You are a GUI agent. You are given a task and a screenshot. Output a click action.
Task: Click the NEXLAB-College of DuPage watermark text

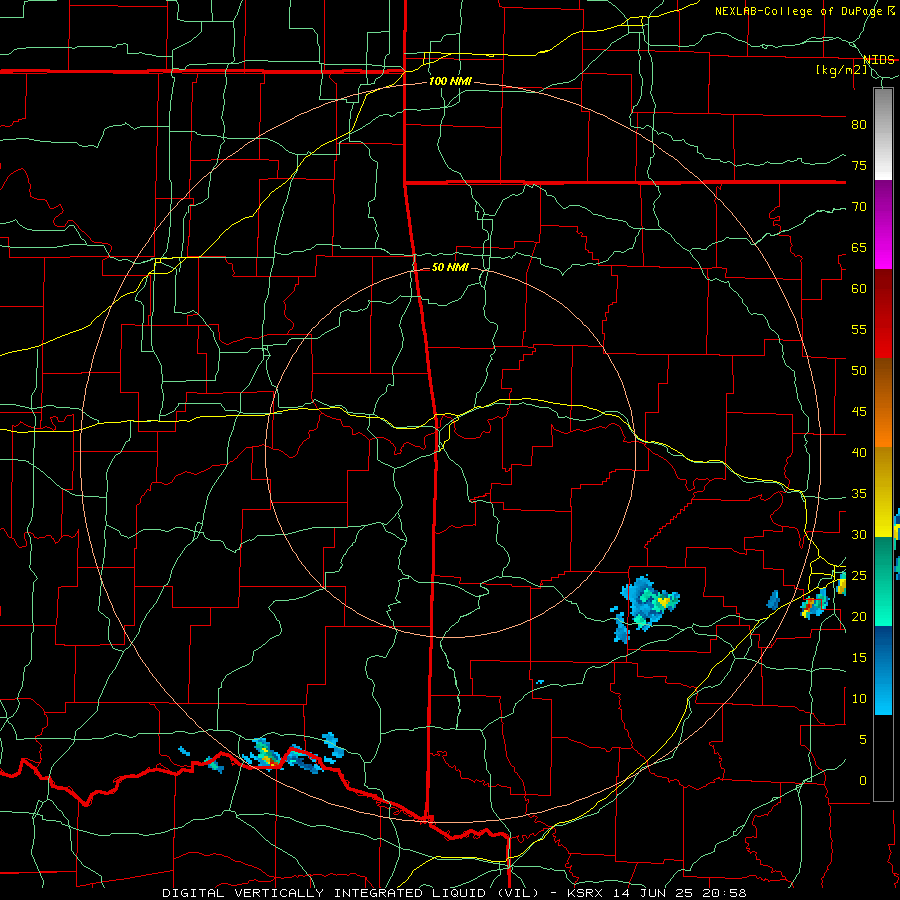799,11
